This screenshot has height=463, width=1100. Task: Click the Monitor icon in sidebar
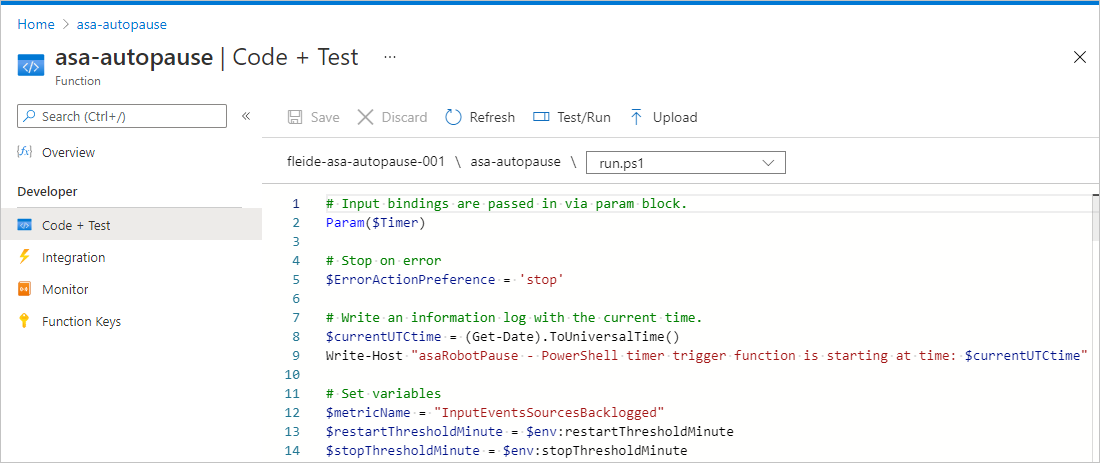25,289
